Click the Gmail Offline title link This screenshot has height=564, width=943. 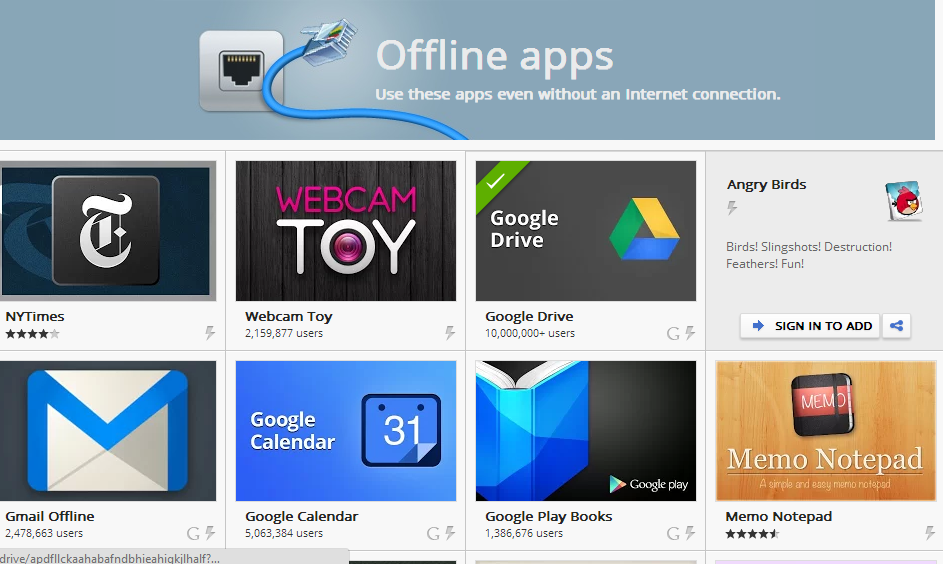click(x=50, y=516)
